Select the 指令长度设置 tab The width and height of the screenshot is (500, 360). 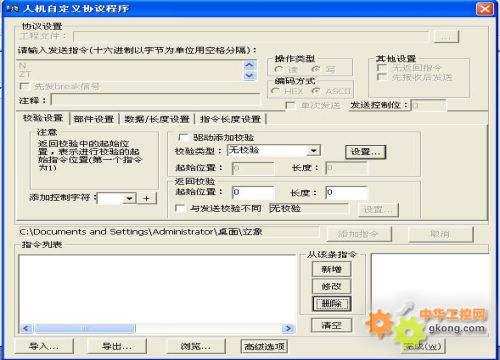coord(230,119)
